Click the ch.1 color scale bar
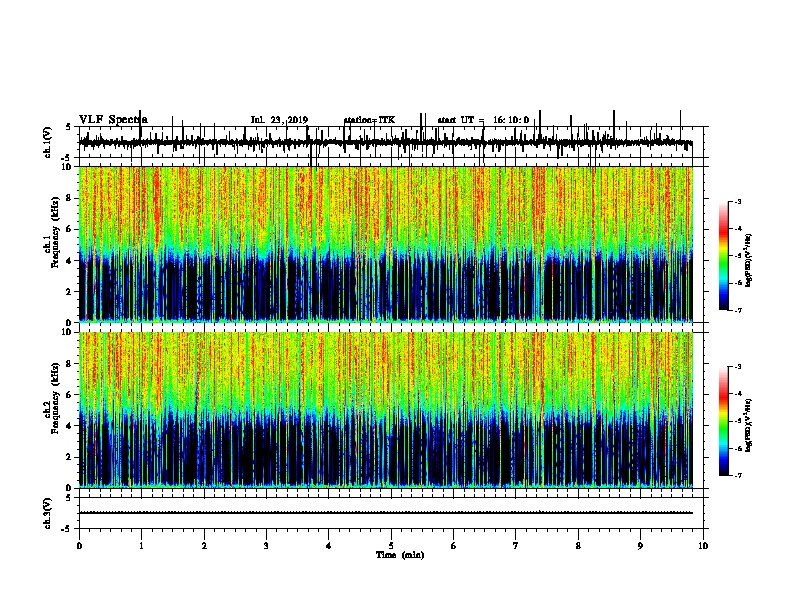Image resolution: width=792 pixels, height=612 pixels. click(x=724, y=256)
